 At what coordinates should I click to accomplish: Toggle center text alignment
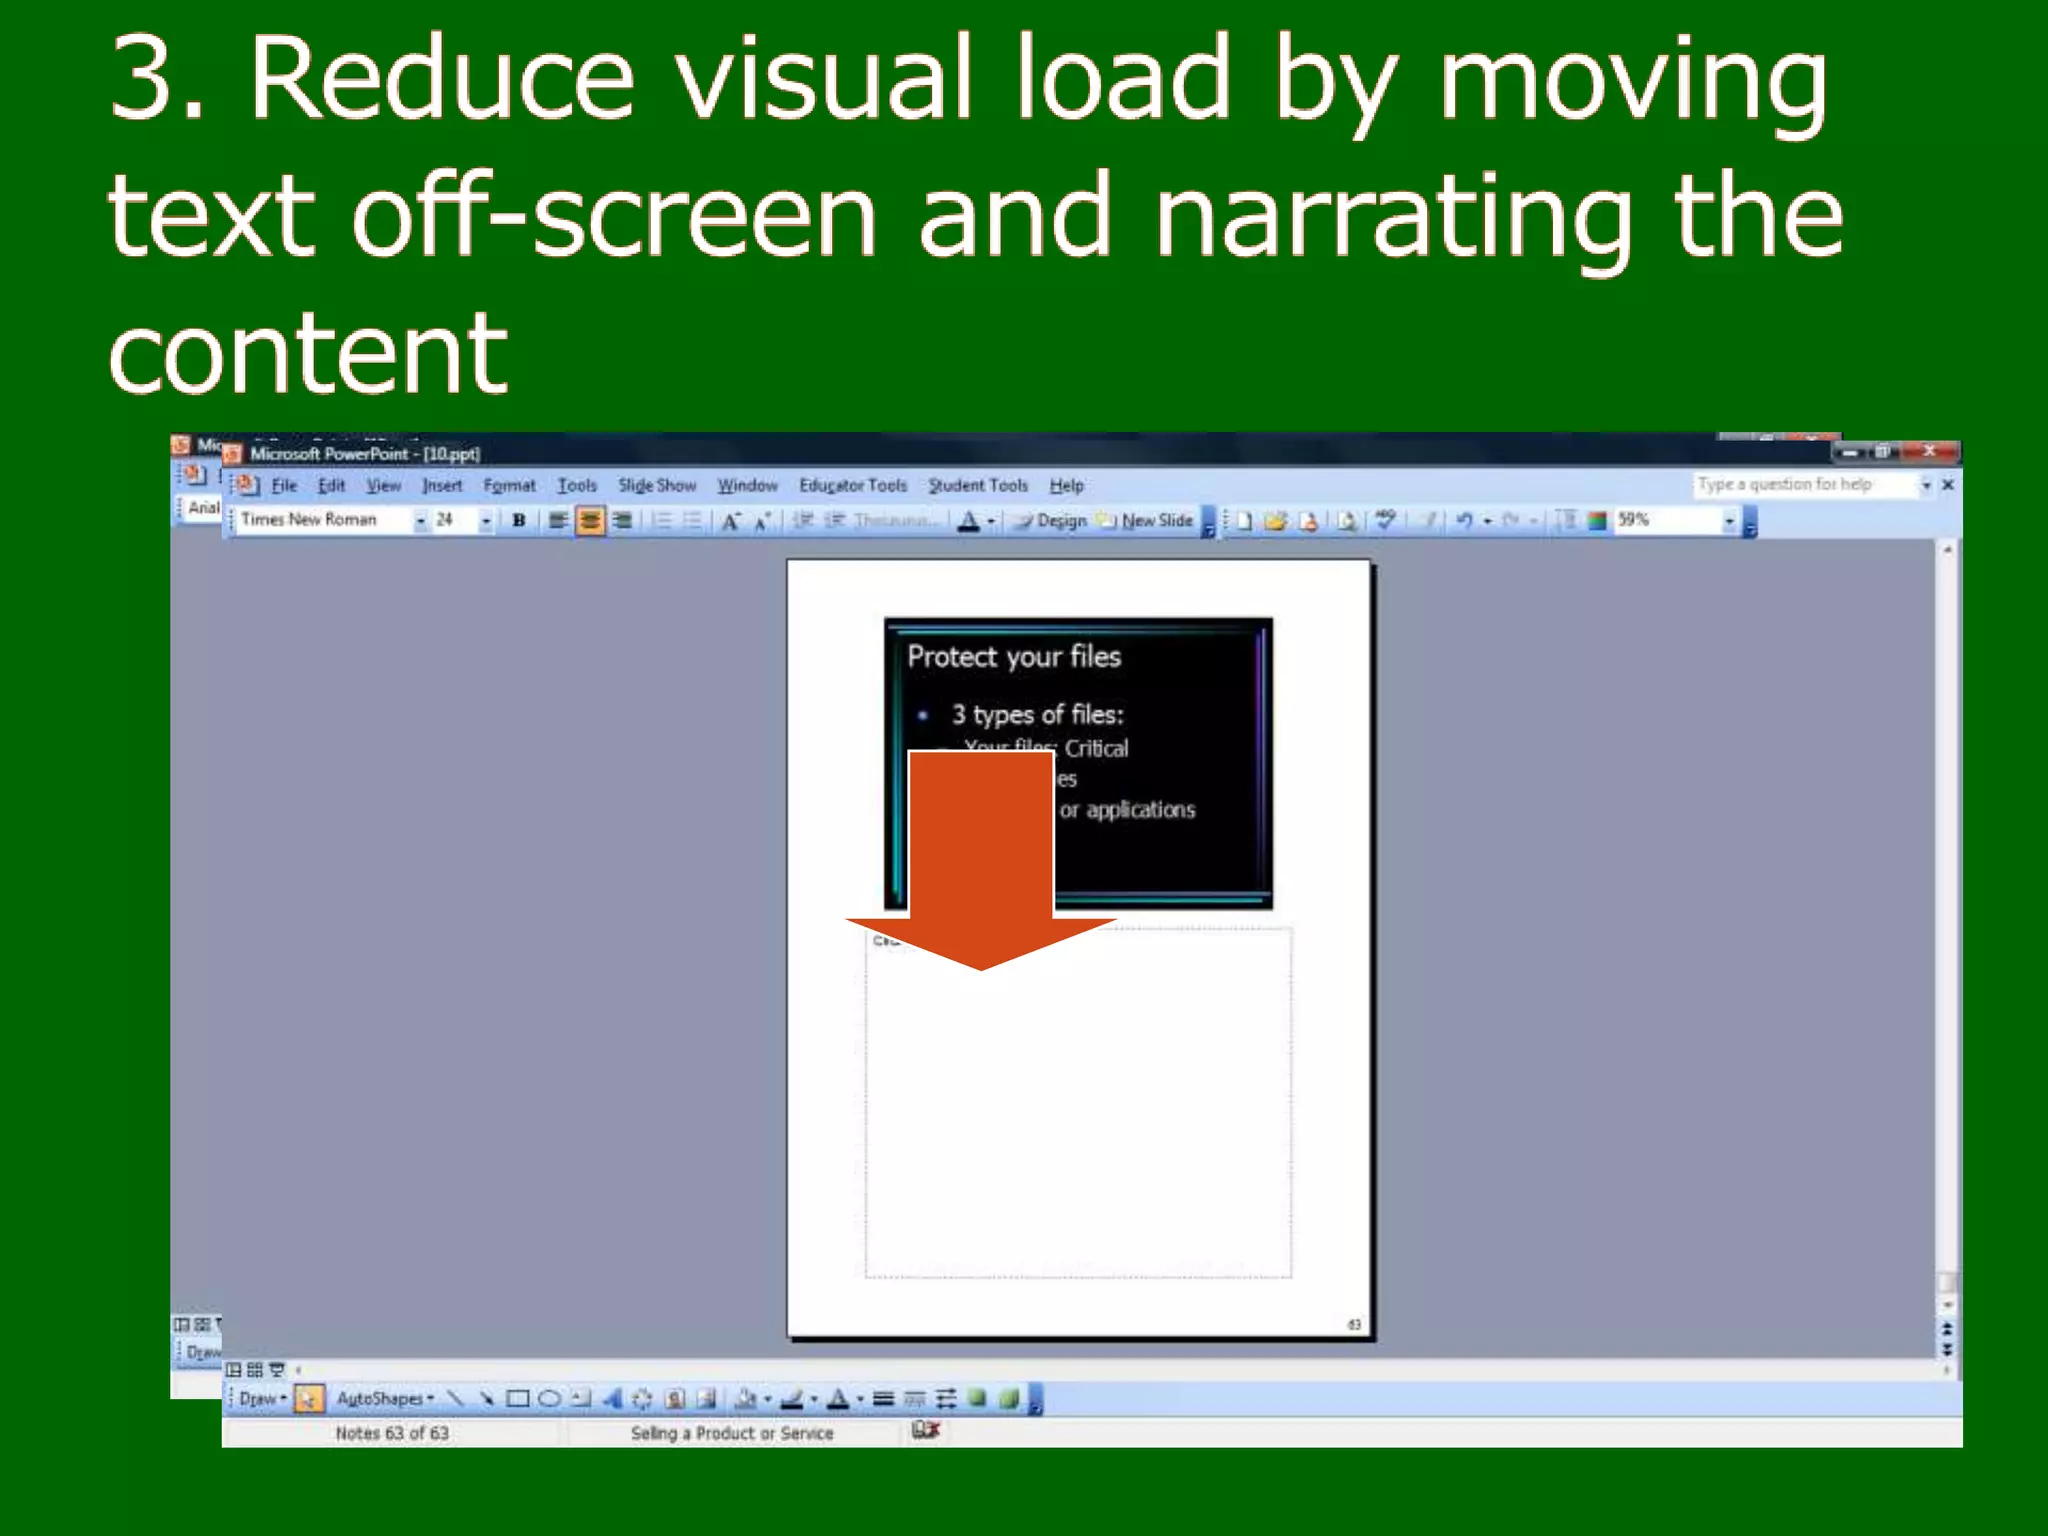click(x=590, y=520)
